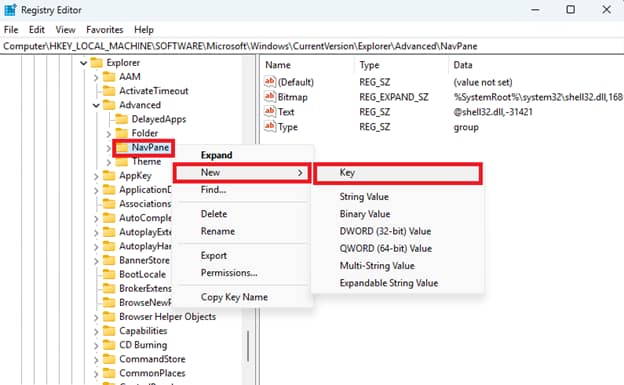Select Binary Value from the submenu
Screen dimensions: 624x385
point(398,214)
